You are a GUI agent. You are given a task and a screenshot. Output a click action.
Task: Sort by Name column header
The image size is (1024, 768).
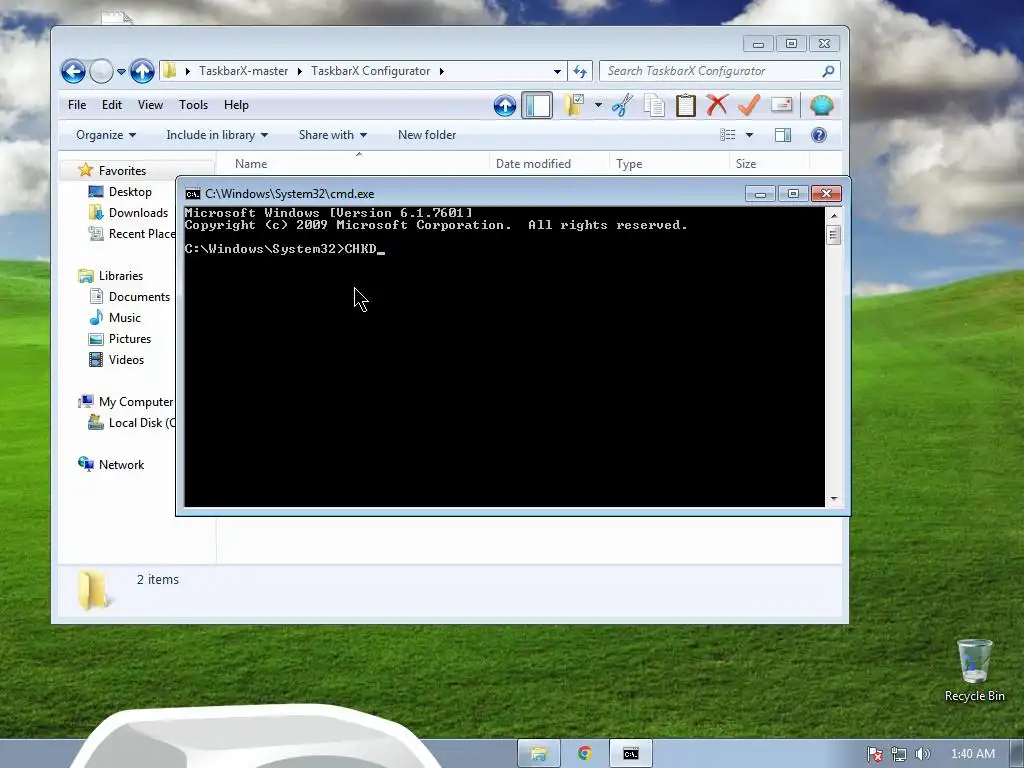coord(353,163)
